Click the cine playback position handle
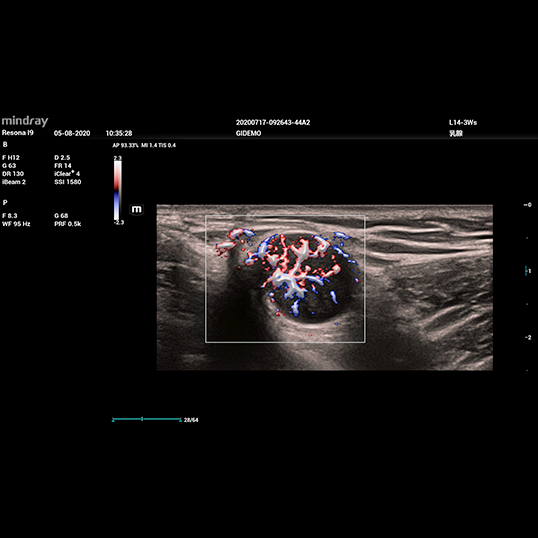 coord(142,419)
